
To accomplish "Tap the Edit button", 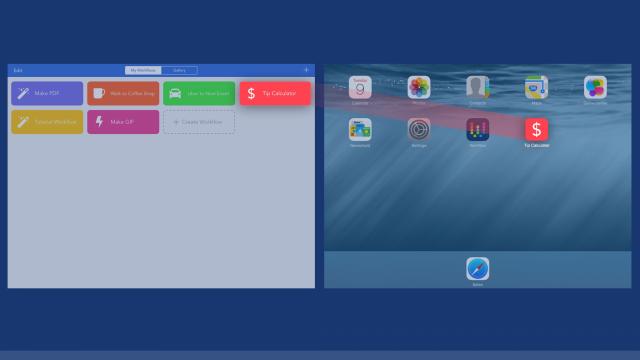I will [18, 70].
